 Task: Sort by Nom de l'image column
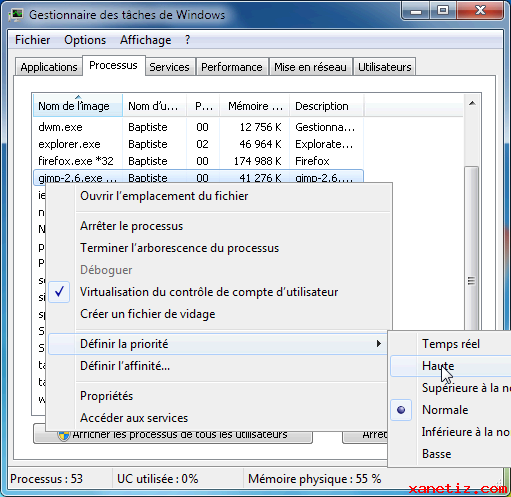78,106
